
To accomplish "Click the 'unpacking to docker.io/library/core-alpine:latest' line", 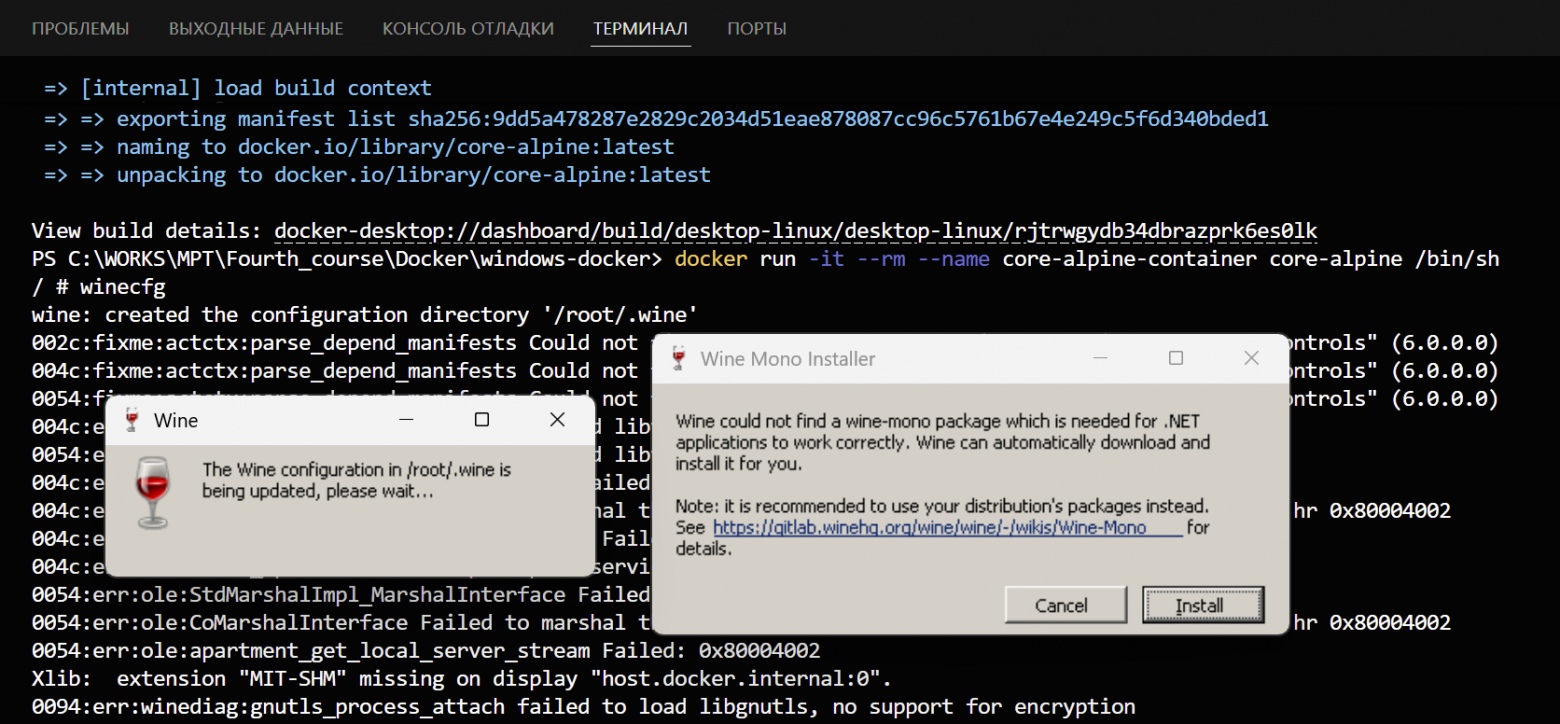I will [x=377, y=175].
